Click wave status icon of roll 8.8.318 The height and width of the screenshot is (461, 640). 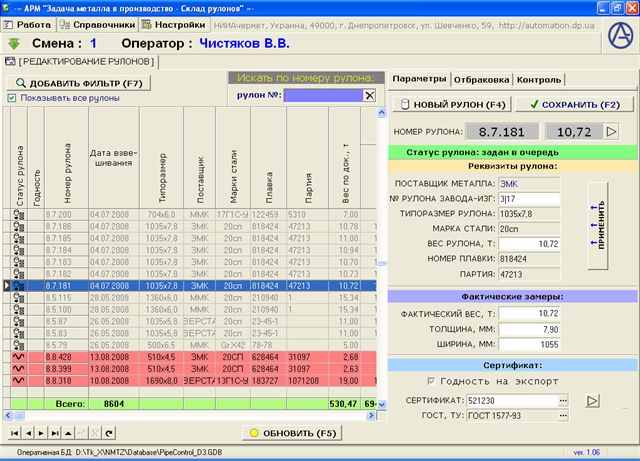point(19,381)
